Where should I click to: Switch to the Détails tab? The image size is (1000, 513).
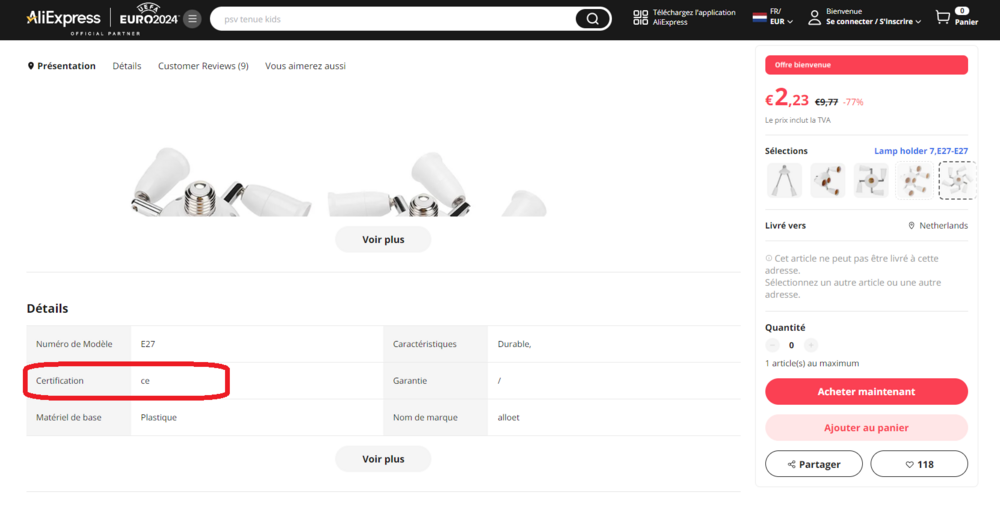click(127, 66)
